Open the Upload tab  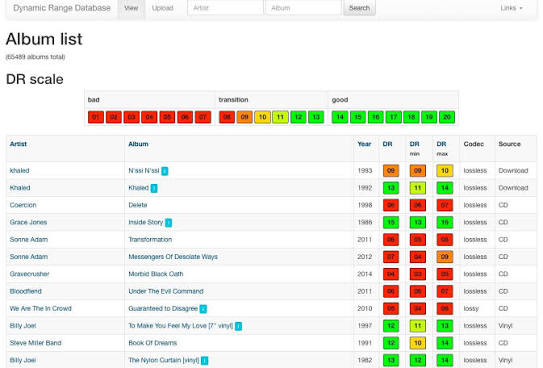(x=162, y=8)
